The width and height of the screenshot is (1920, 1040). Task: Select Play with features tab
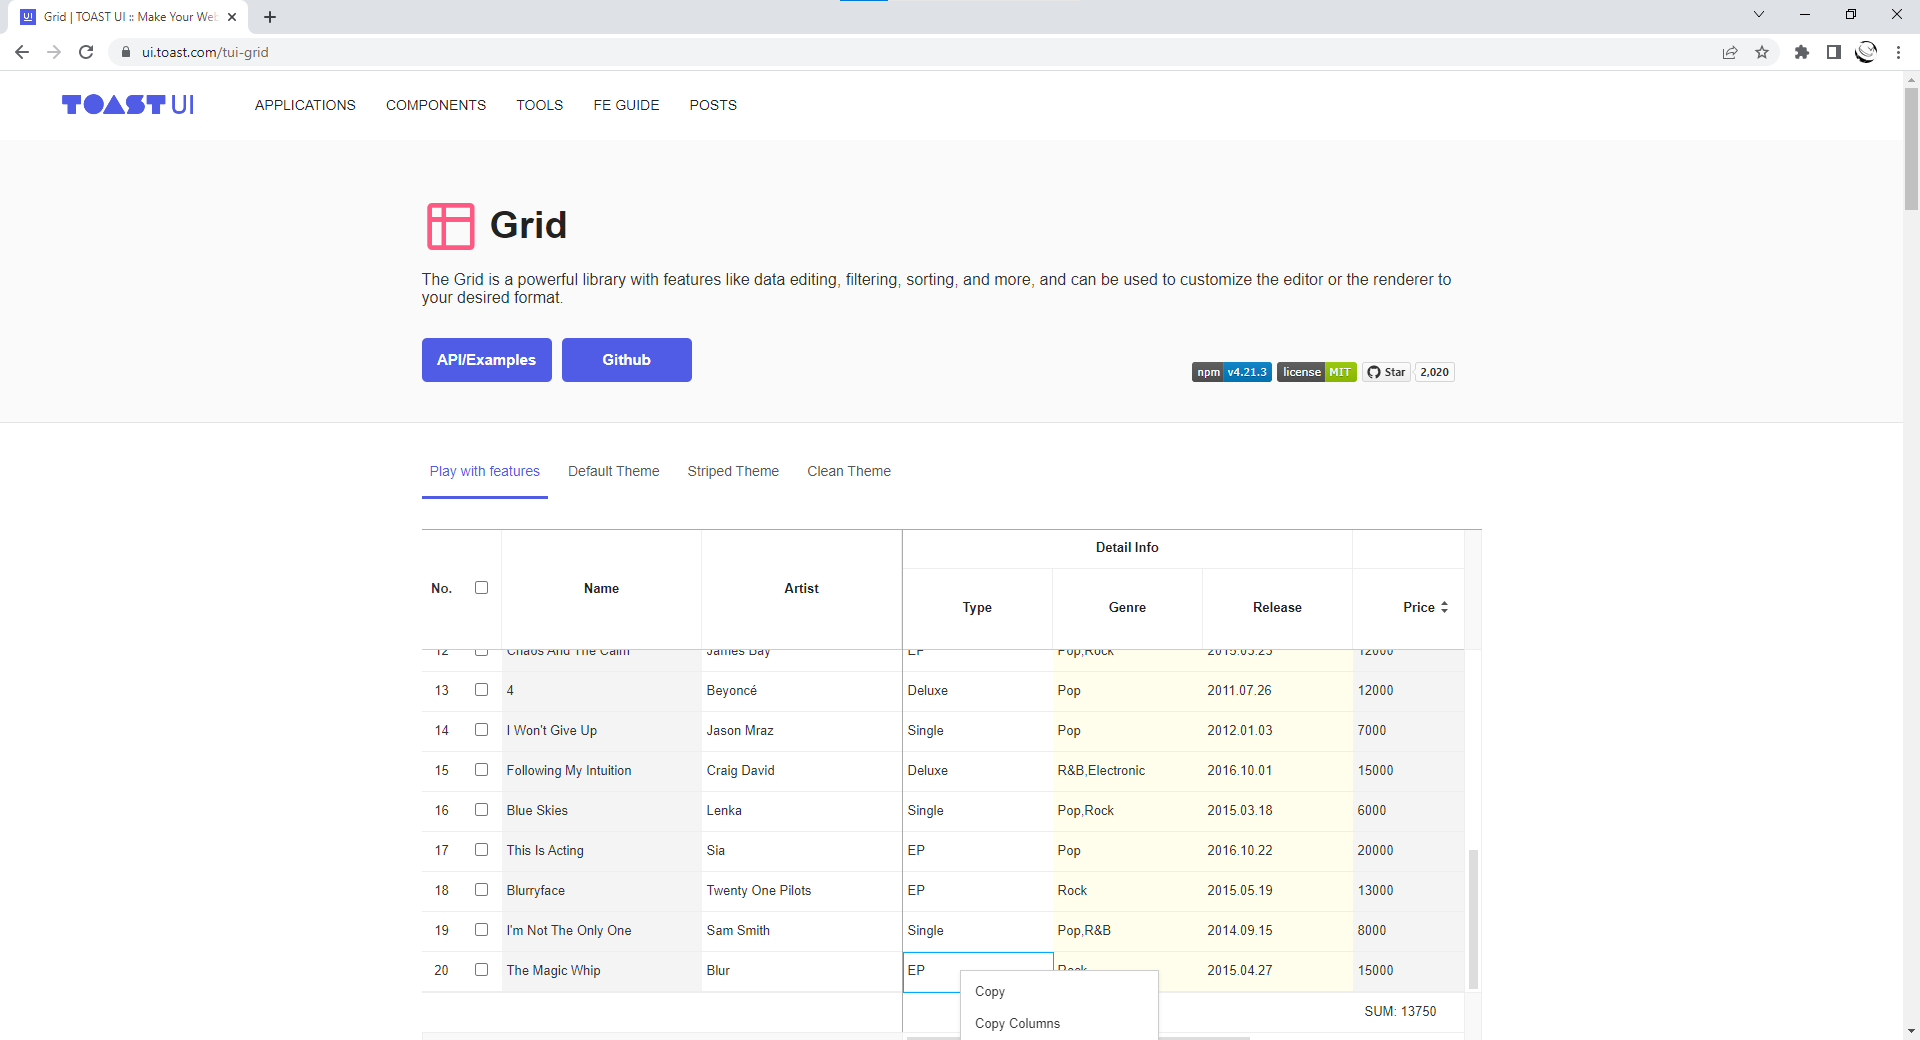tap(485, 471)
